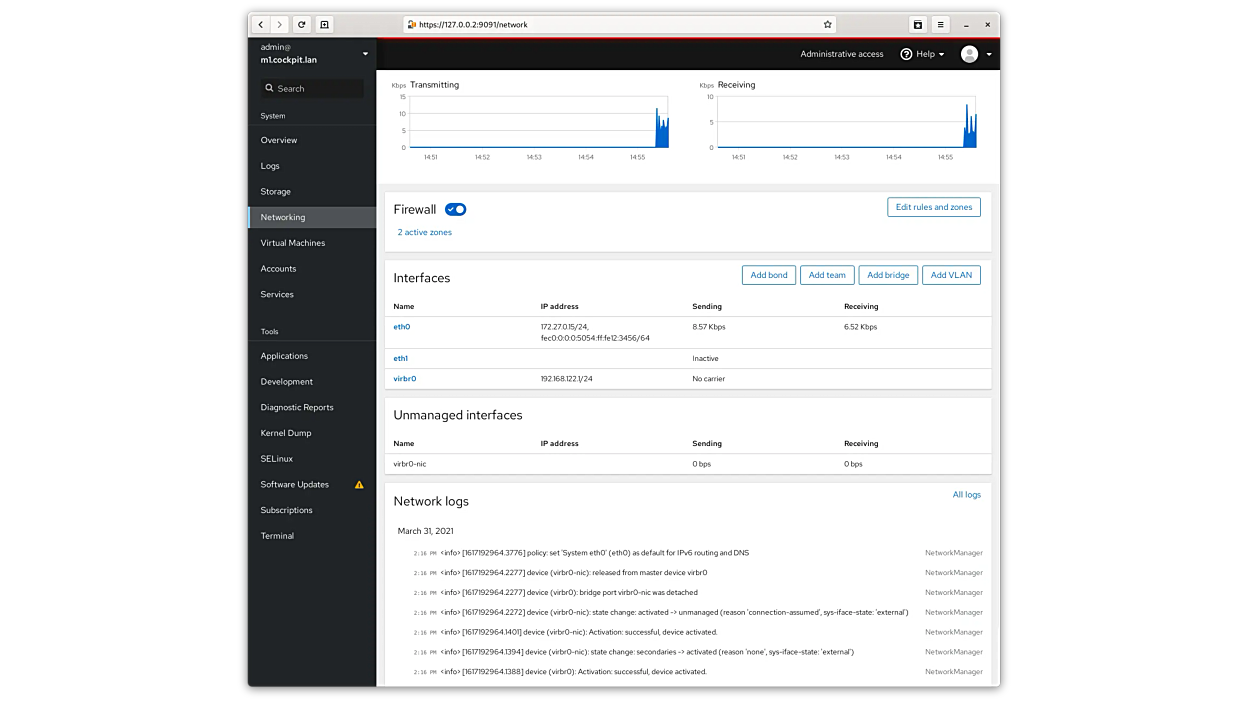Open the 2 active zones link
The image size is (1248, 702).
pyautogui.click(x=425, y=232)
